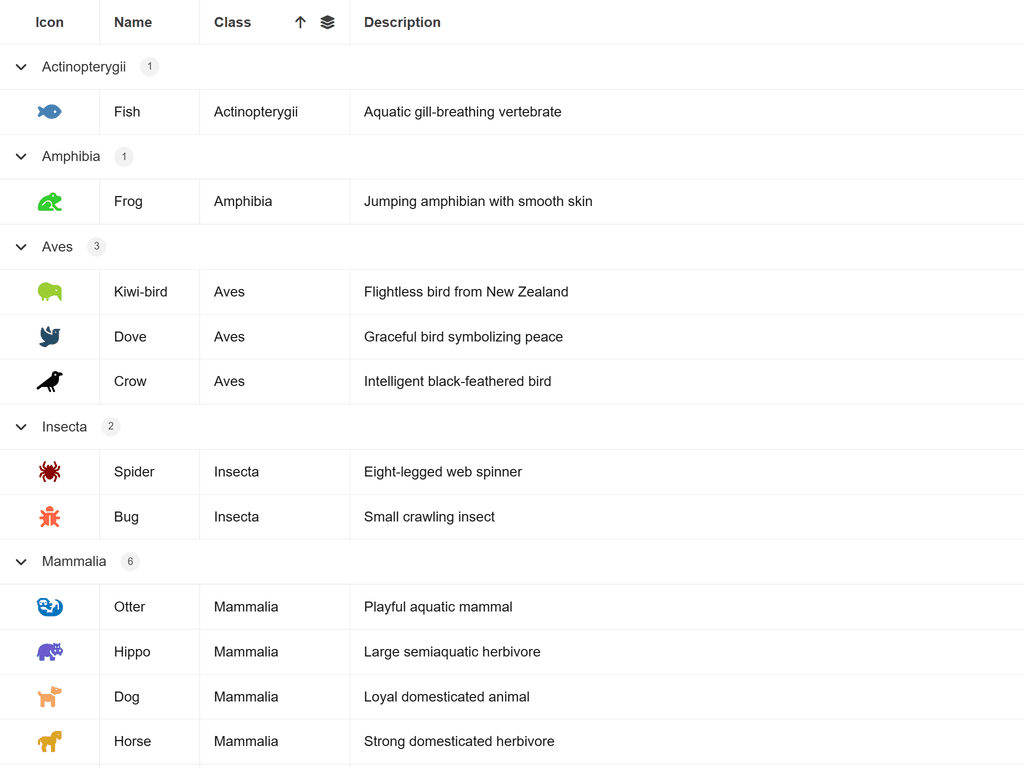Click the grouping layers icon in the Class header
Image resolution: width=1024 pixels, height=768 pixels.
[x=328, y=21]
